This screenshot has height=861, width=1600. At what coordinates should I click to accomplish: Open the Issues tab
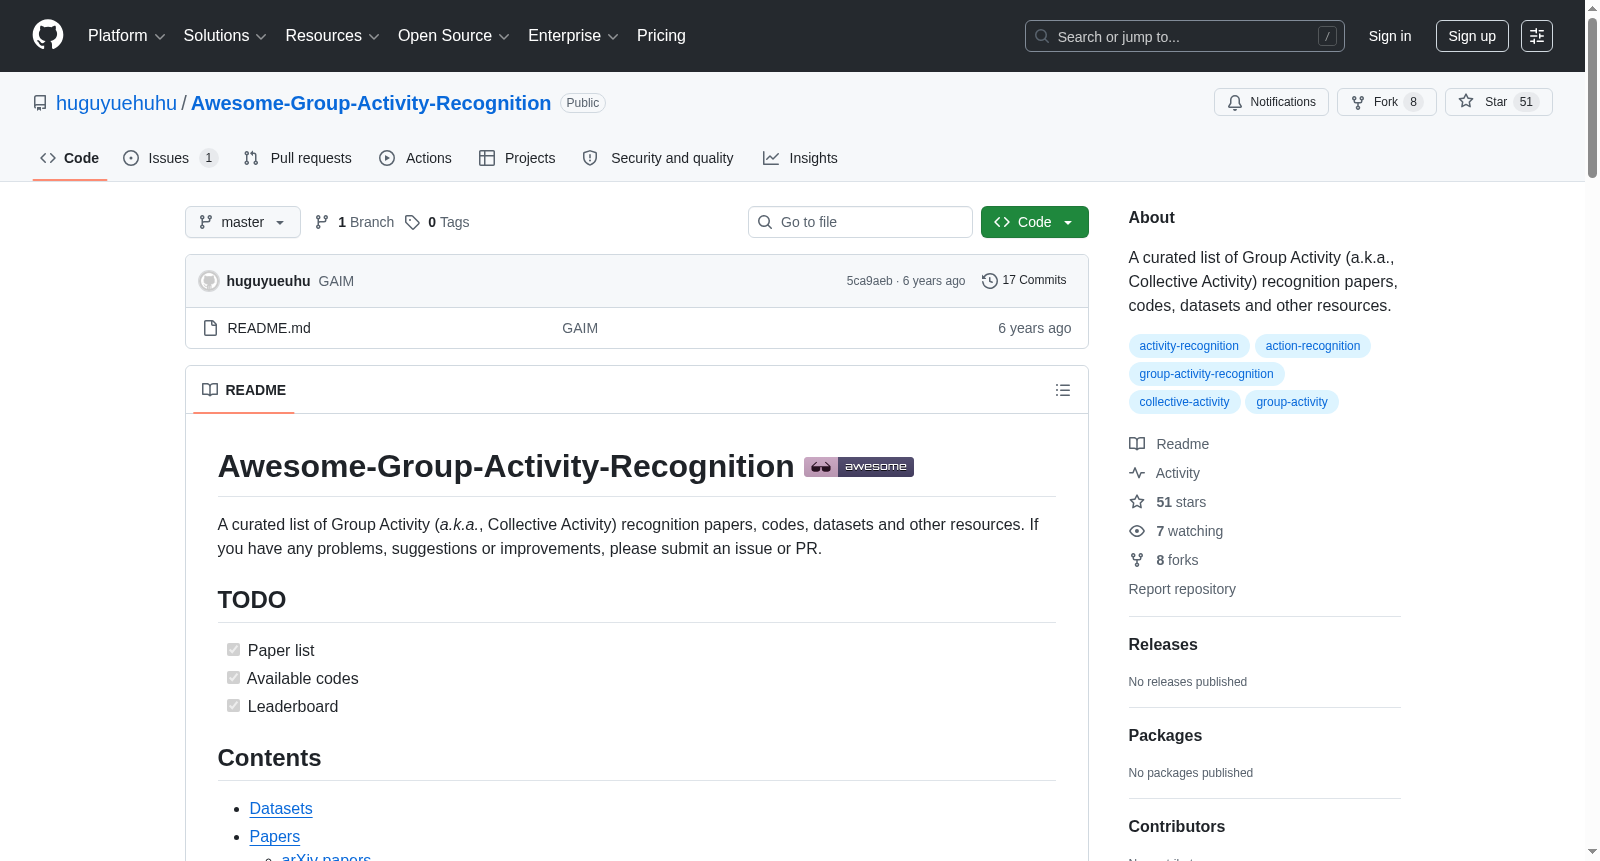click(170, 158)
